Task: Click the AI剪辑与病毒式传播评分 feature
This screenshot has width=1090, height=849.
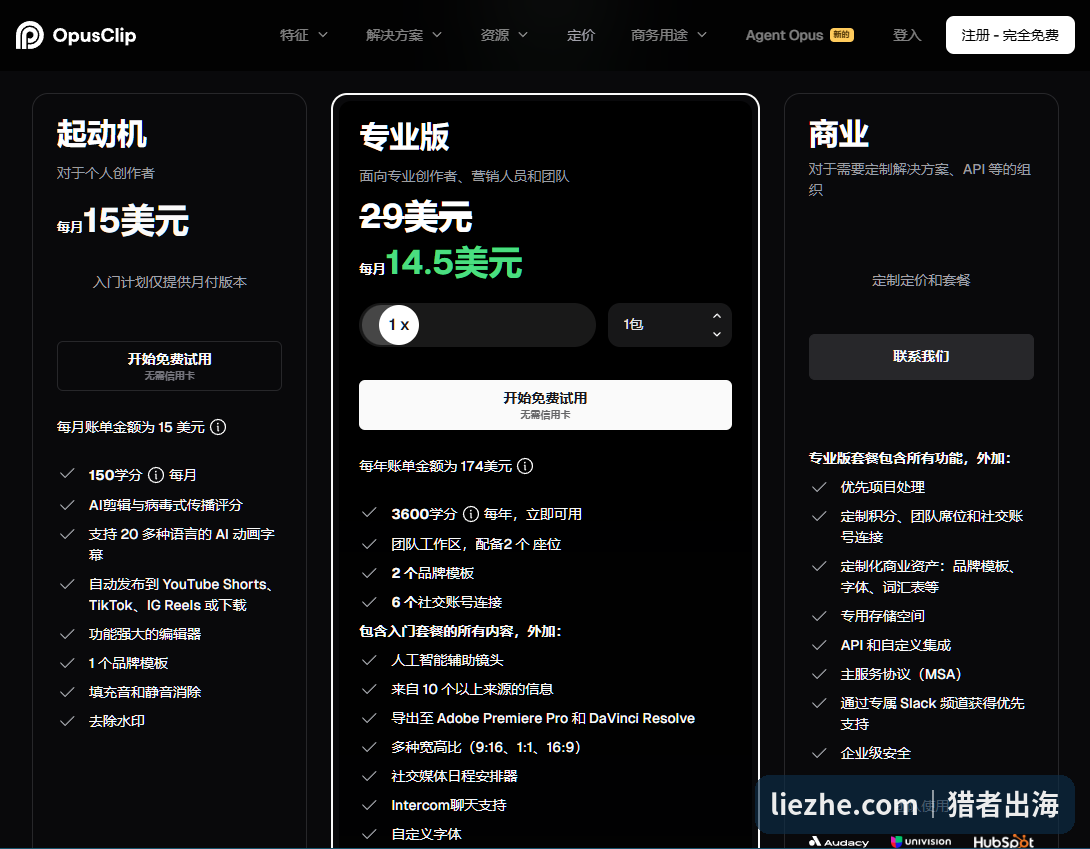Action: pyautogui.click(x=165, y=505)
